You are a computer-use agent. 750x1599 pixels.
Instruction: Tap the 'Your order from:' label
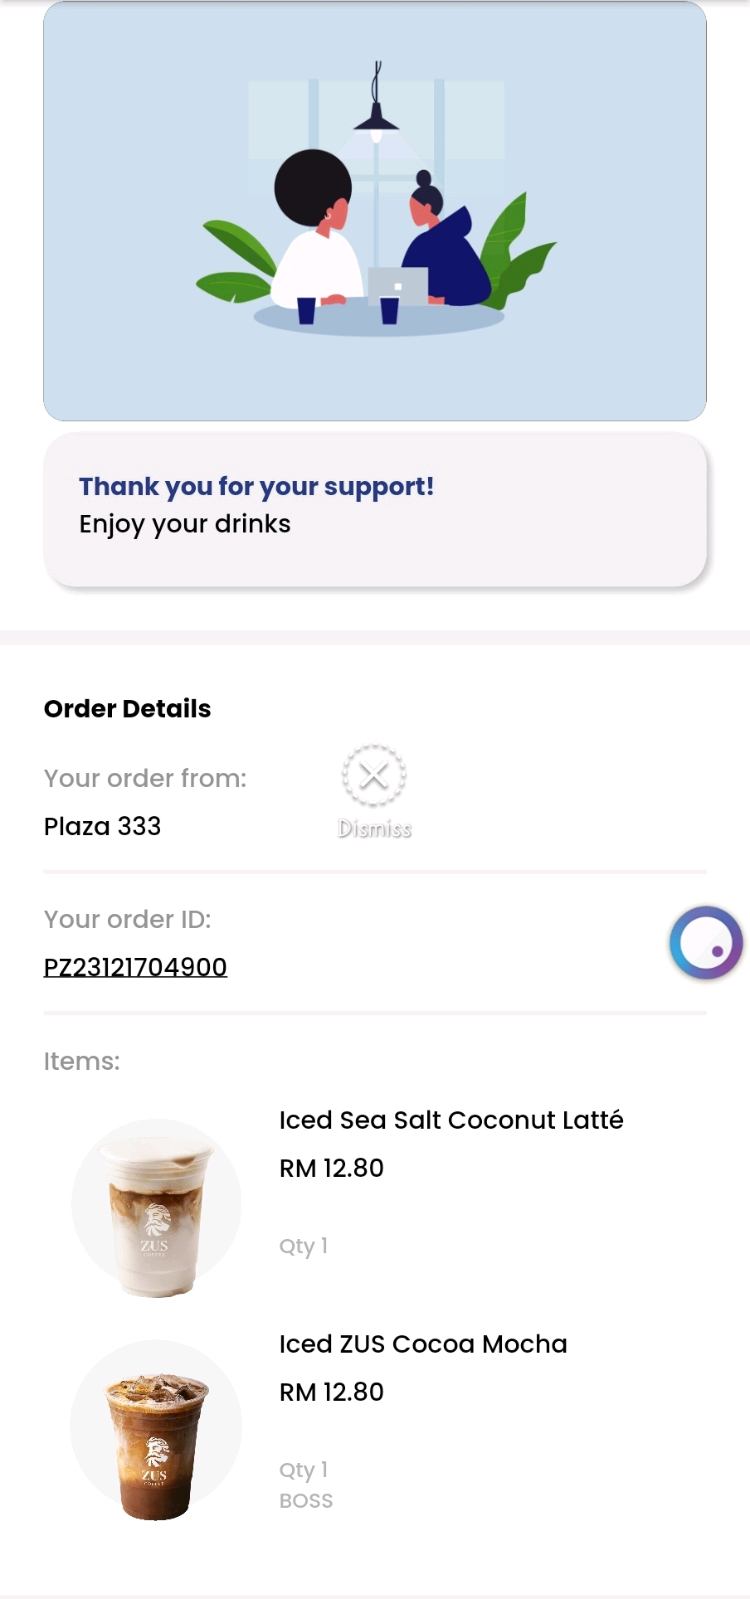[145, 778]
